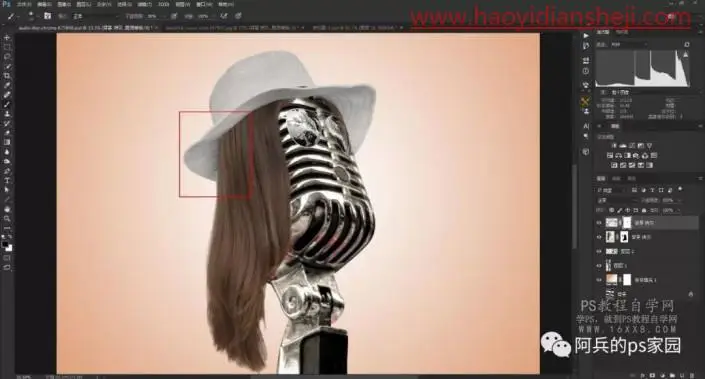Select the Eyedropper tool
The height and width of the screenshot is (379, 705).
tap(7, 85)
